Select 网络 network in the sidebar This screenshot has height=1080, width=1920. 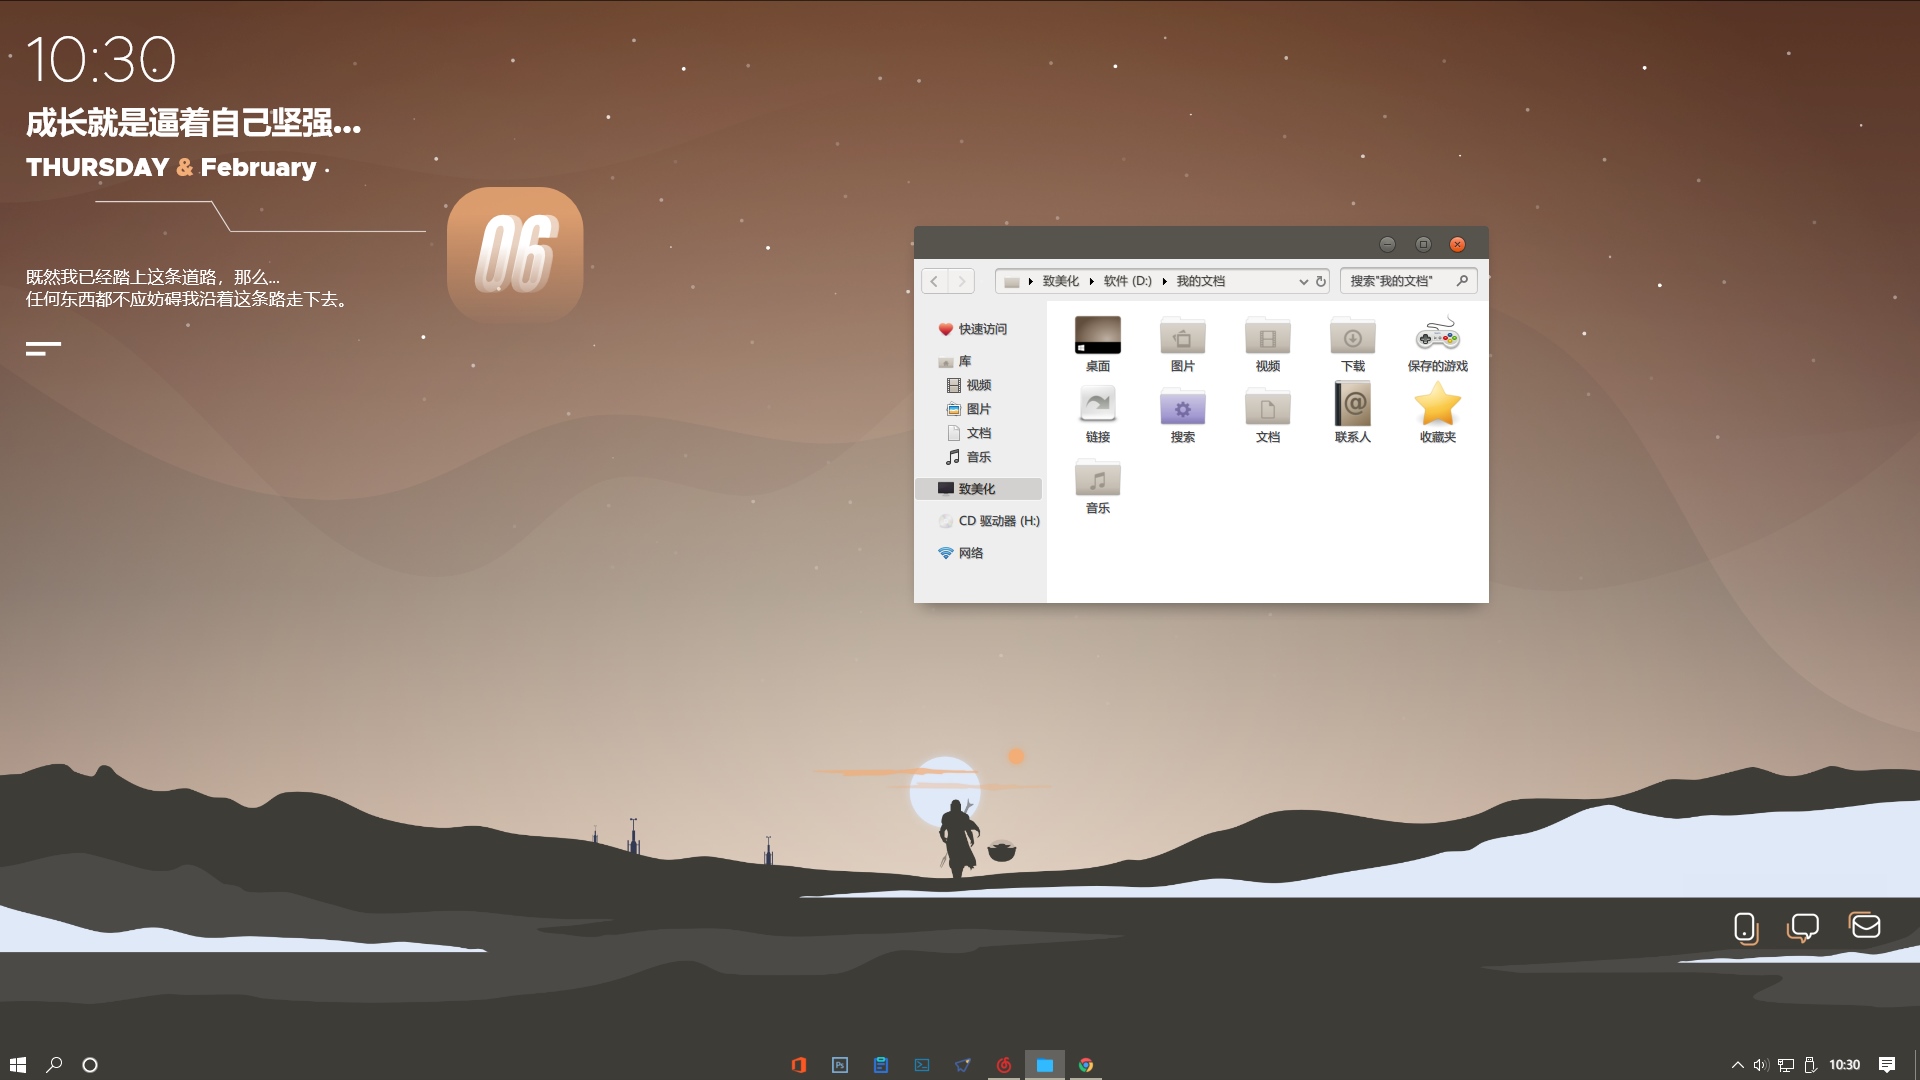click(961, 553)
